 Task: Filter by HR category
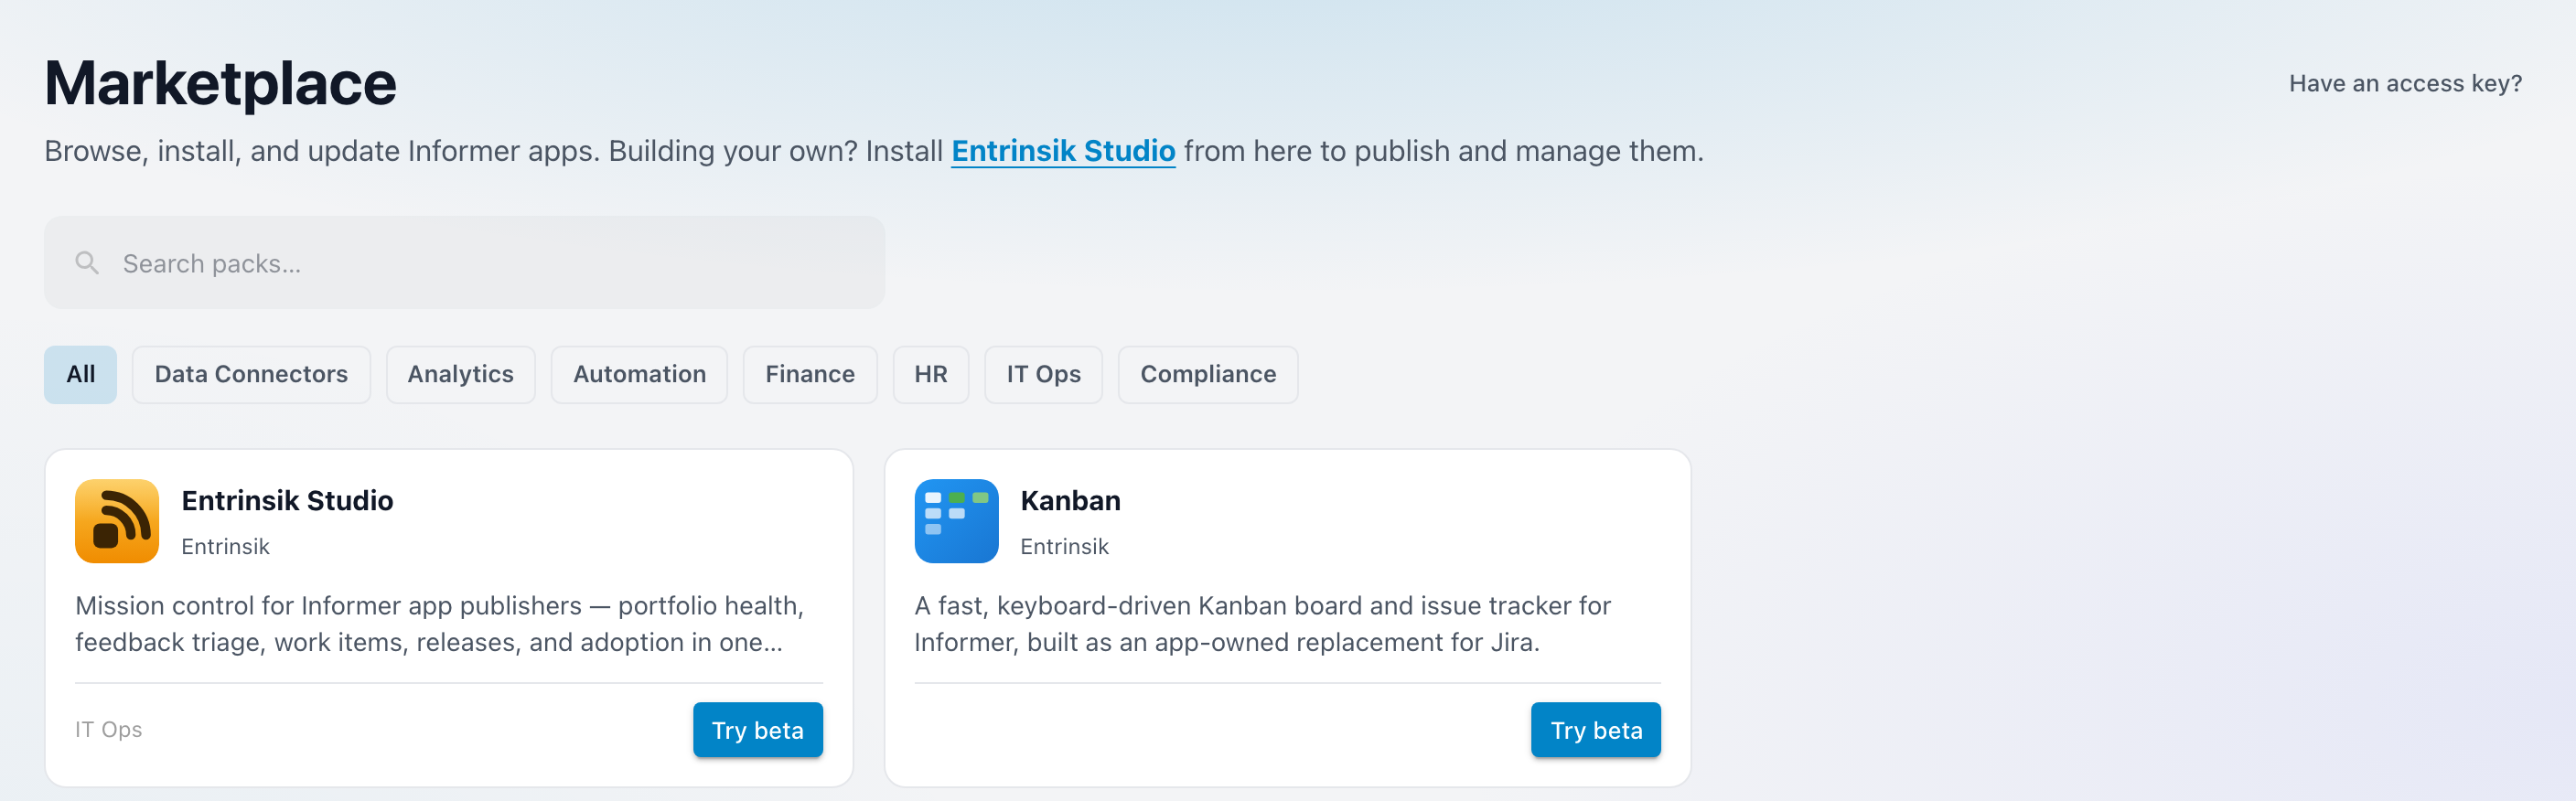click(930, 374)
